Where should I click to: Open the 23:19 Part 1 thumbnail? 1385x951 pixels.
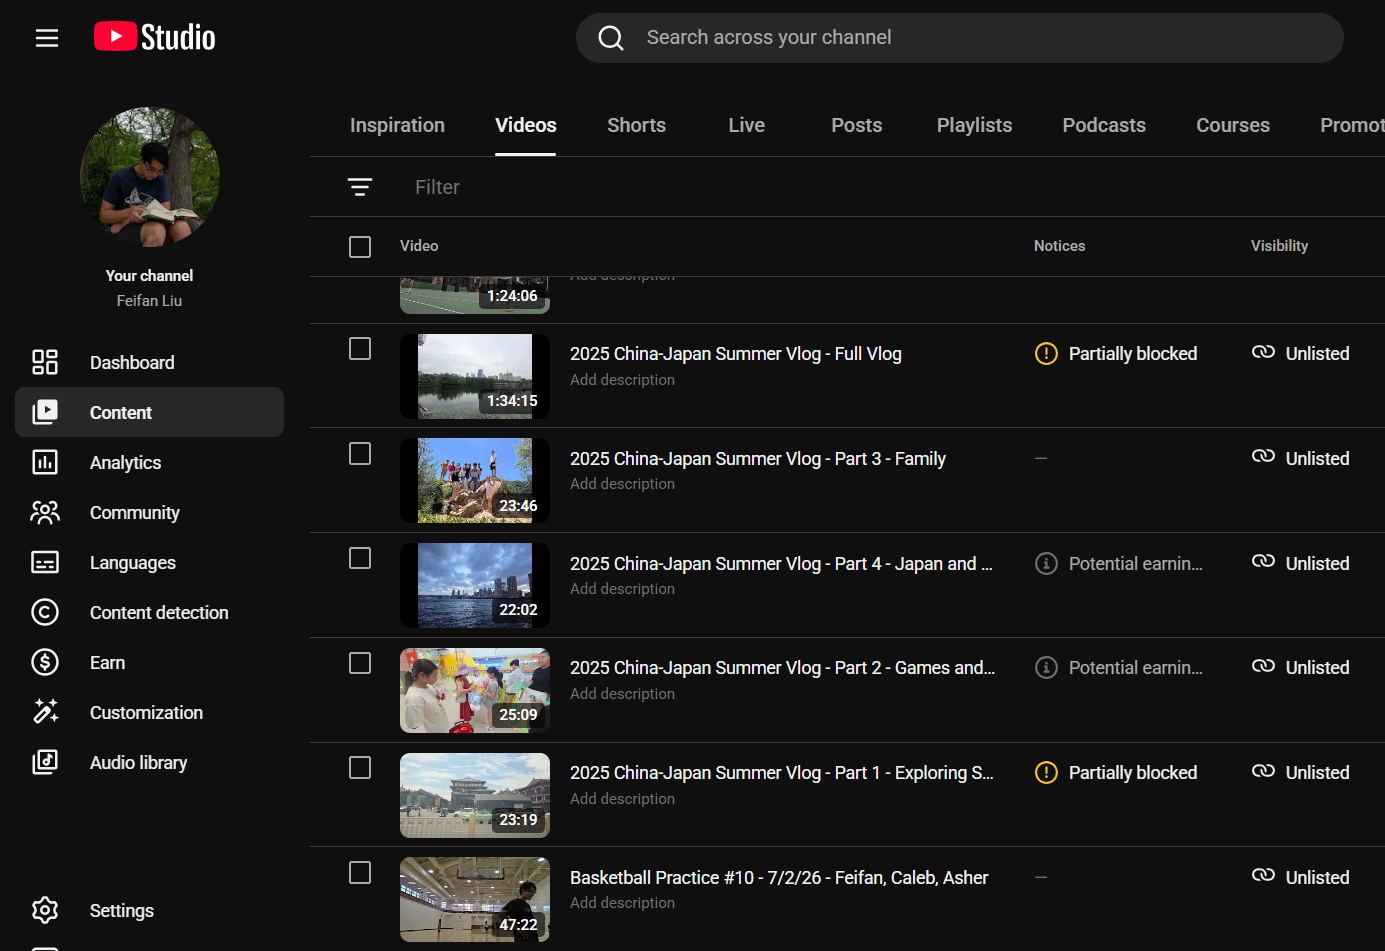coord(475,795)
